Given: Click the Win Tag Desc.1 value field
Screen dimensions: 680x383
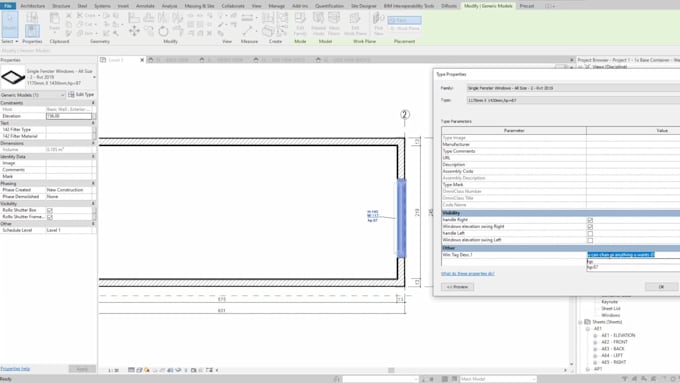Looking at the screenshot, I should point(633,255).
